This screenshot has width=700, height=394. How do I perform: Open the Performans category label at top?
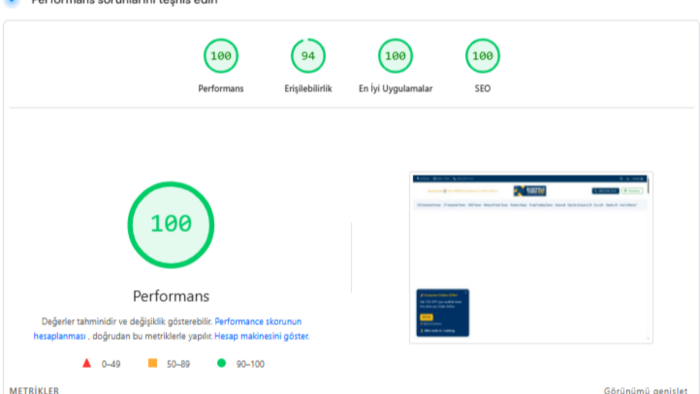tap(221, 88)
